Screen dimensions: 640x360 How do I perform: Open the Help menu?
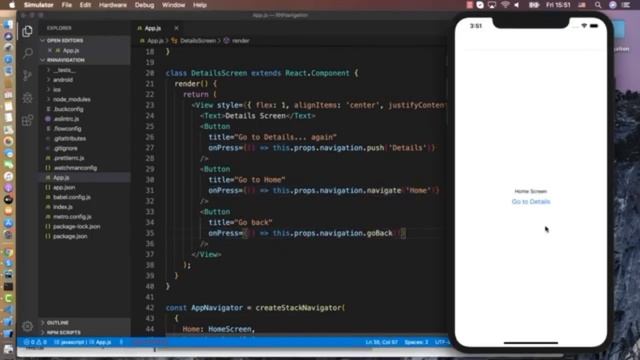200,5
